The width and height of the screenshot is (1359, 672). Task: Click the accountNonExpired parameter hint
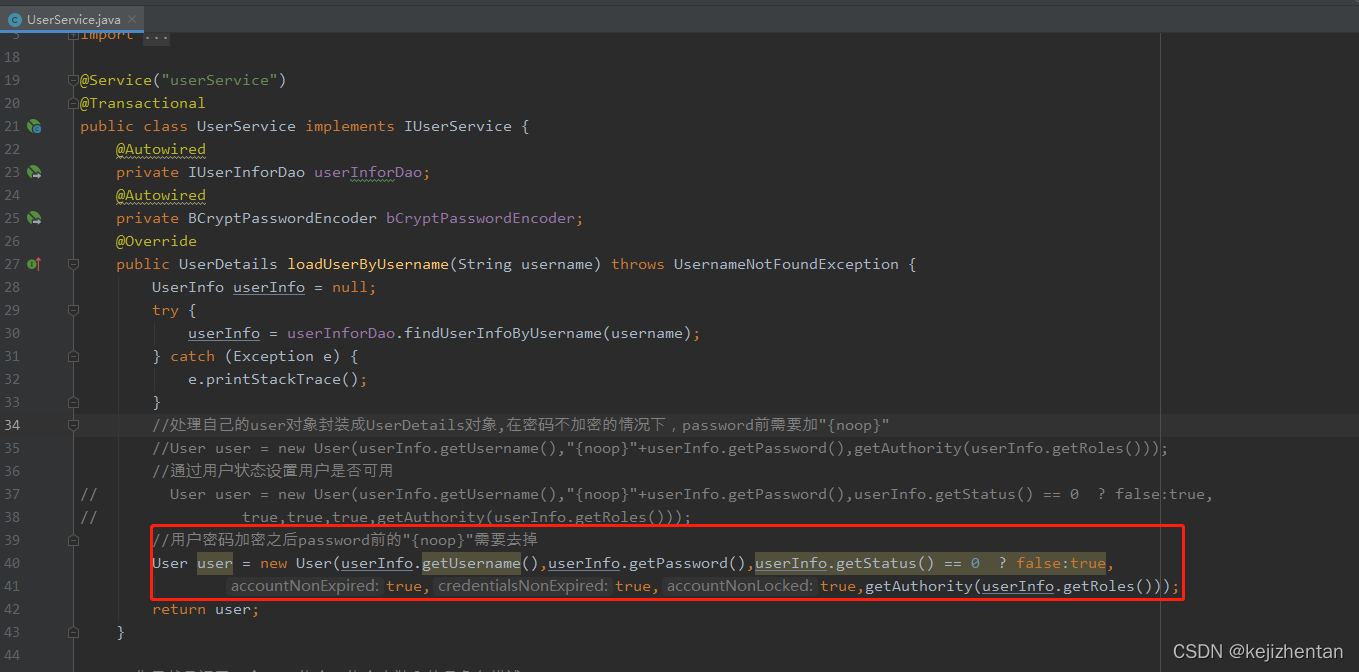click(x=304, y=586)
